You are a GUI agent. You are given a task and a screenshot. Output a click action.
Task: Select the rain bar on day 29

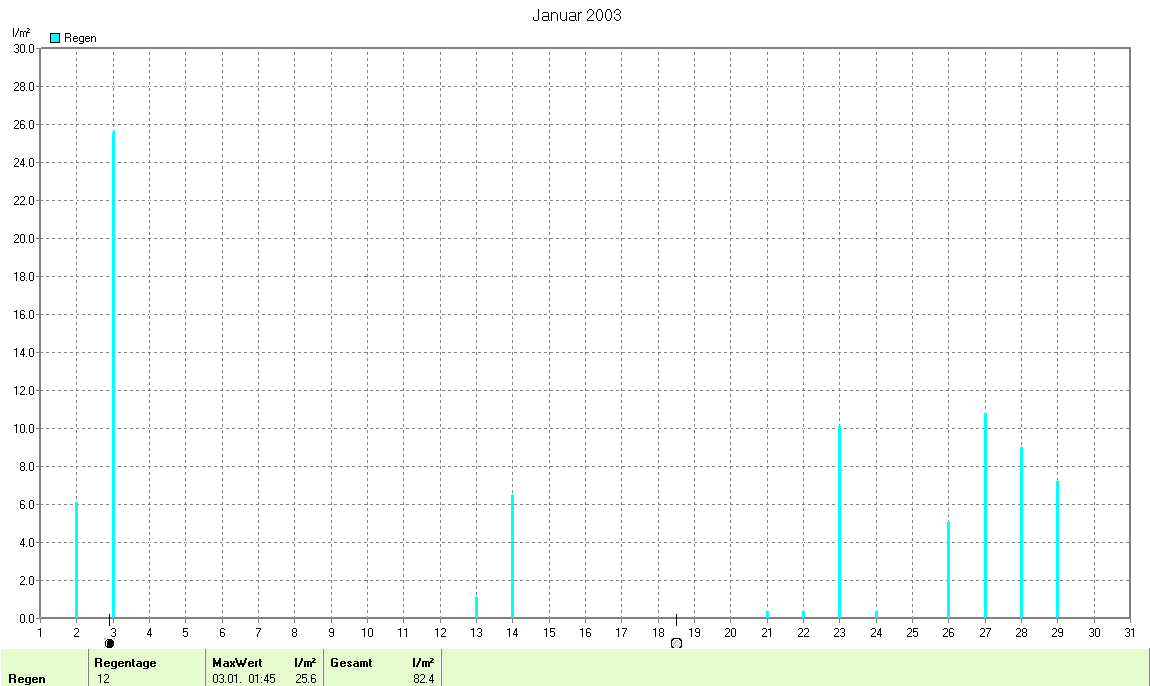[x=1057, y=549]
